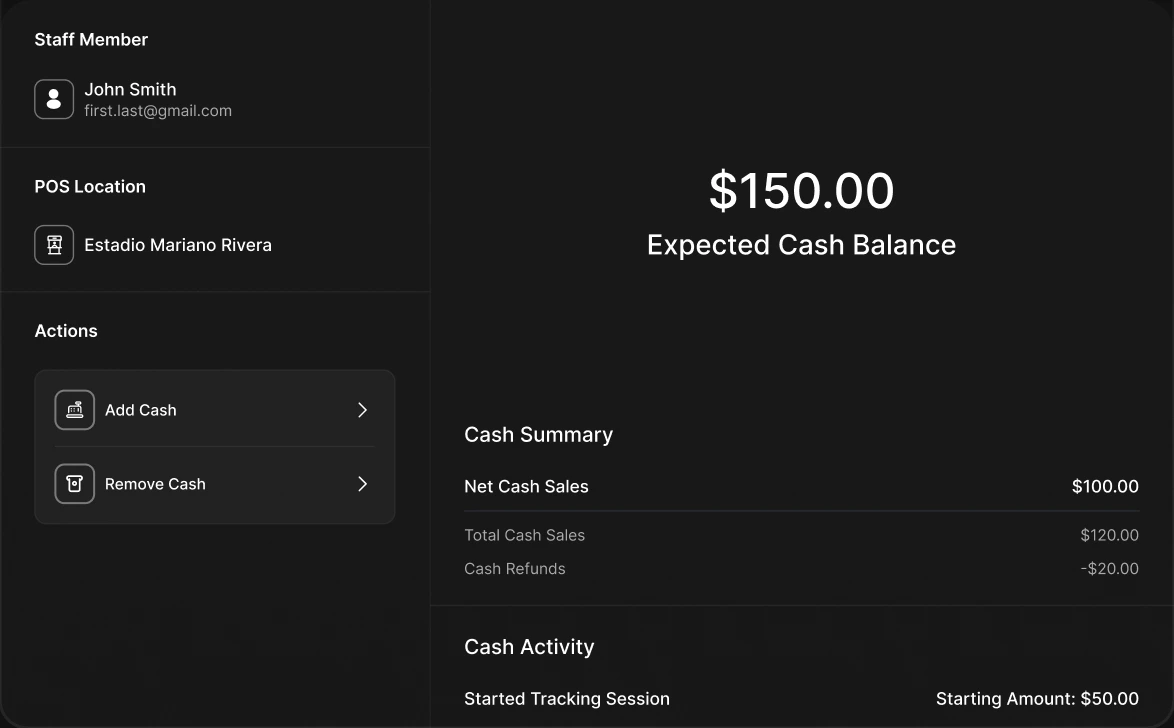The height and width of the screenshot is (728, 1174).
Task: Click the Starting Amount: $50.00 text
Action: pos(1037,699)
